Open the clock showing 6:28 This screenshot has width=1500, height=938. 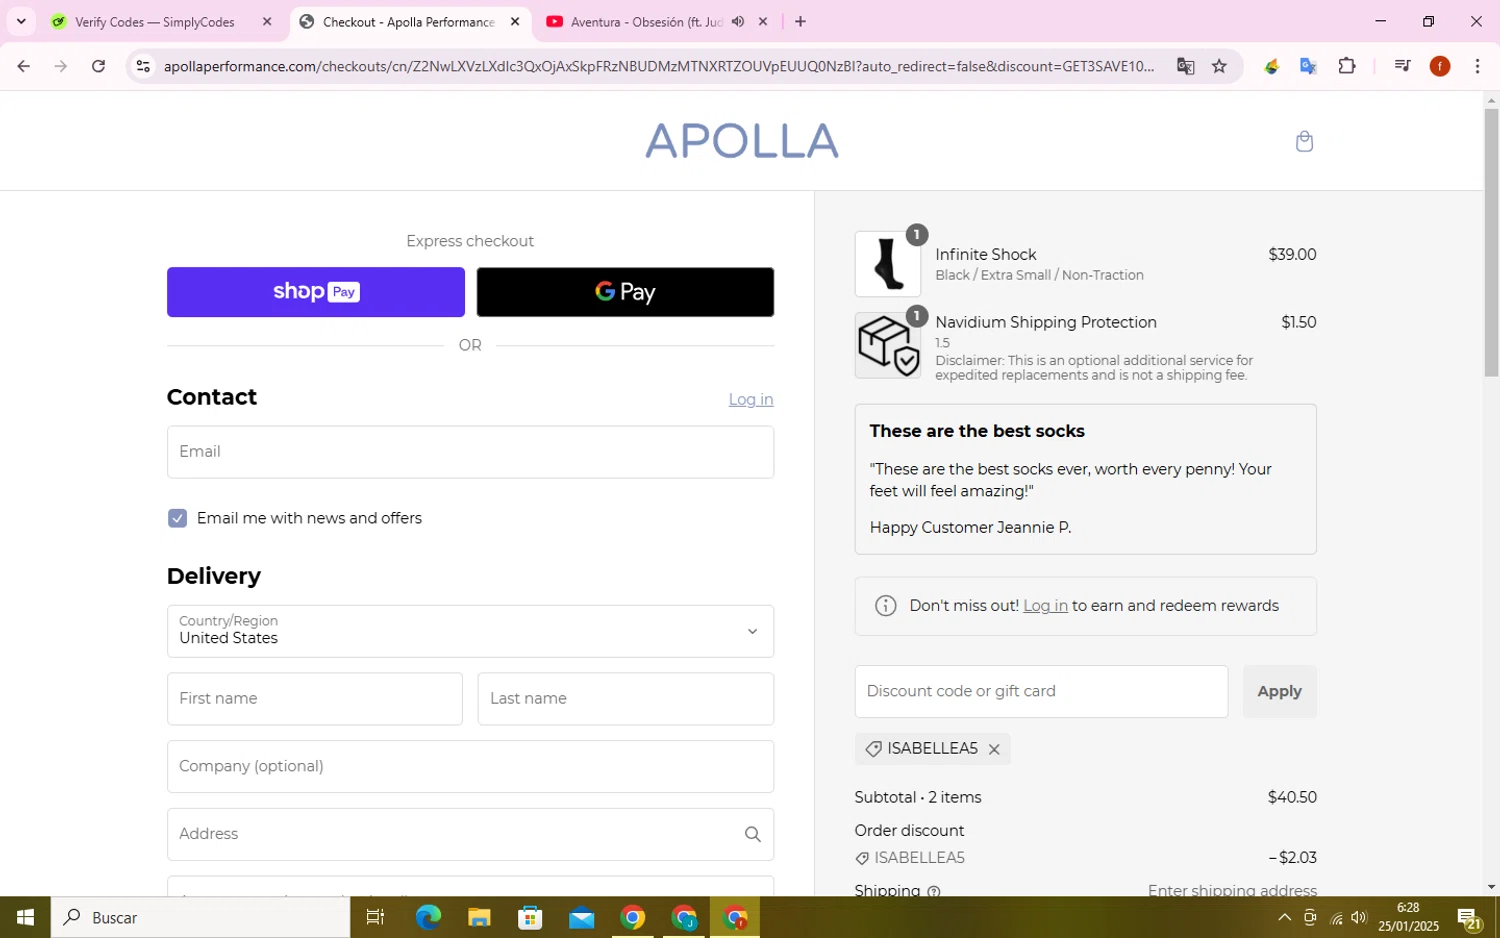point(1408,917)
